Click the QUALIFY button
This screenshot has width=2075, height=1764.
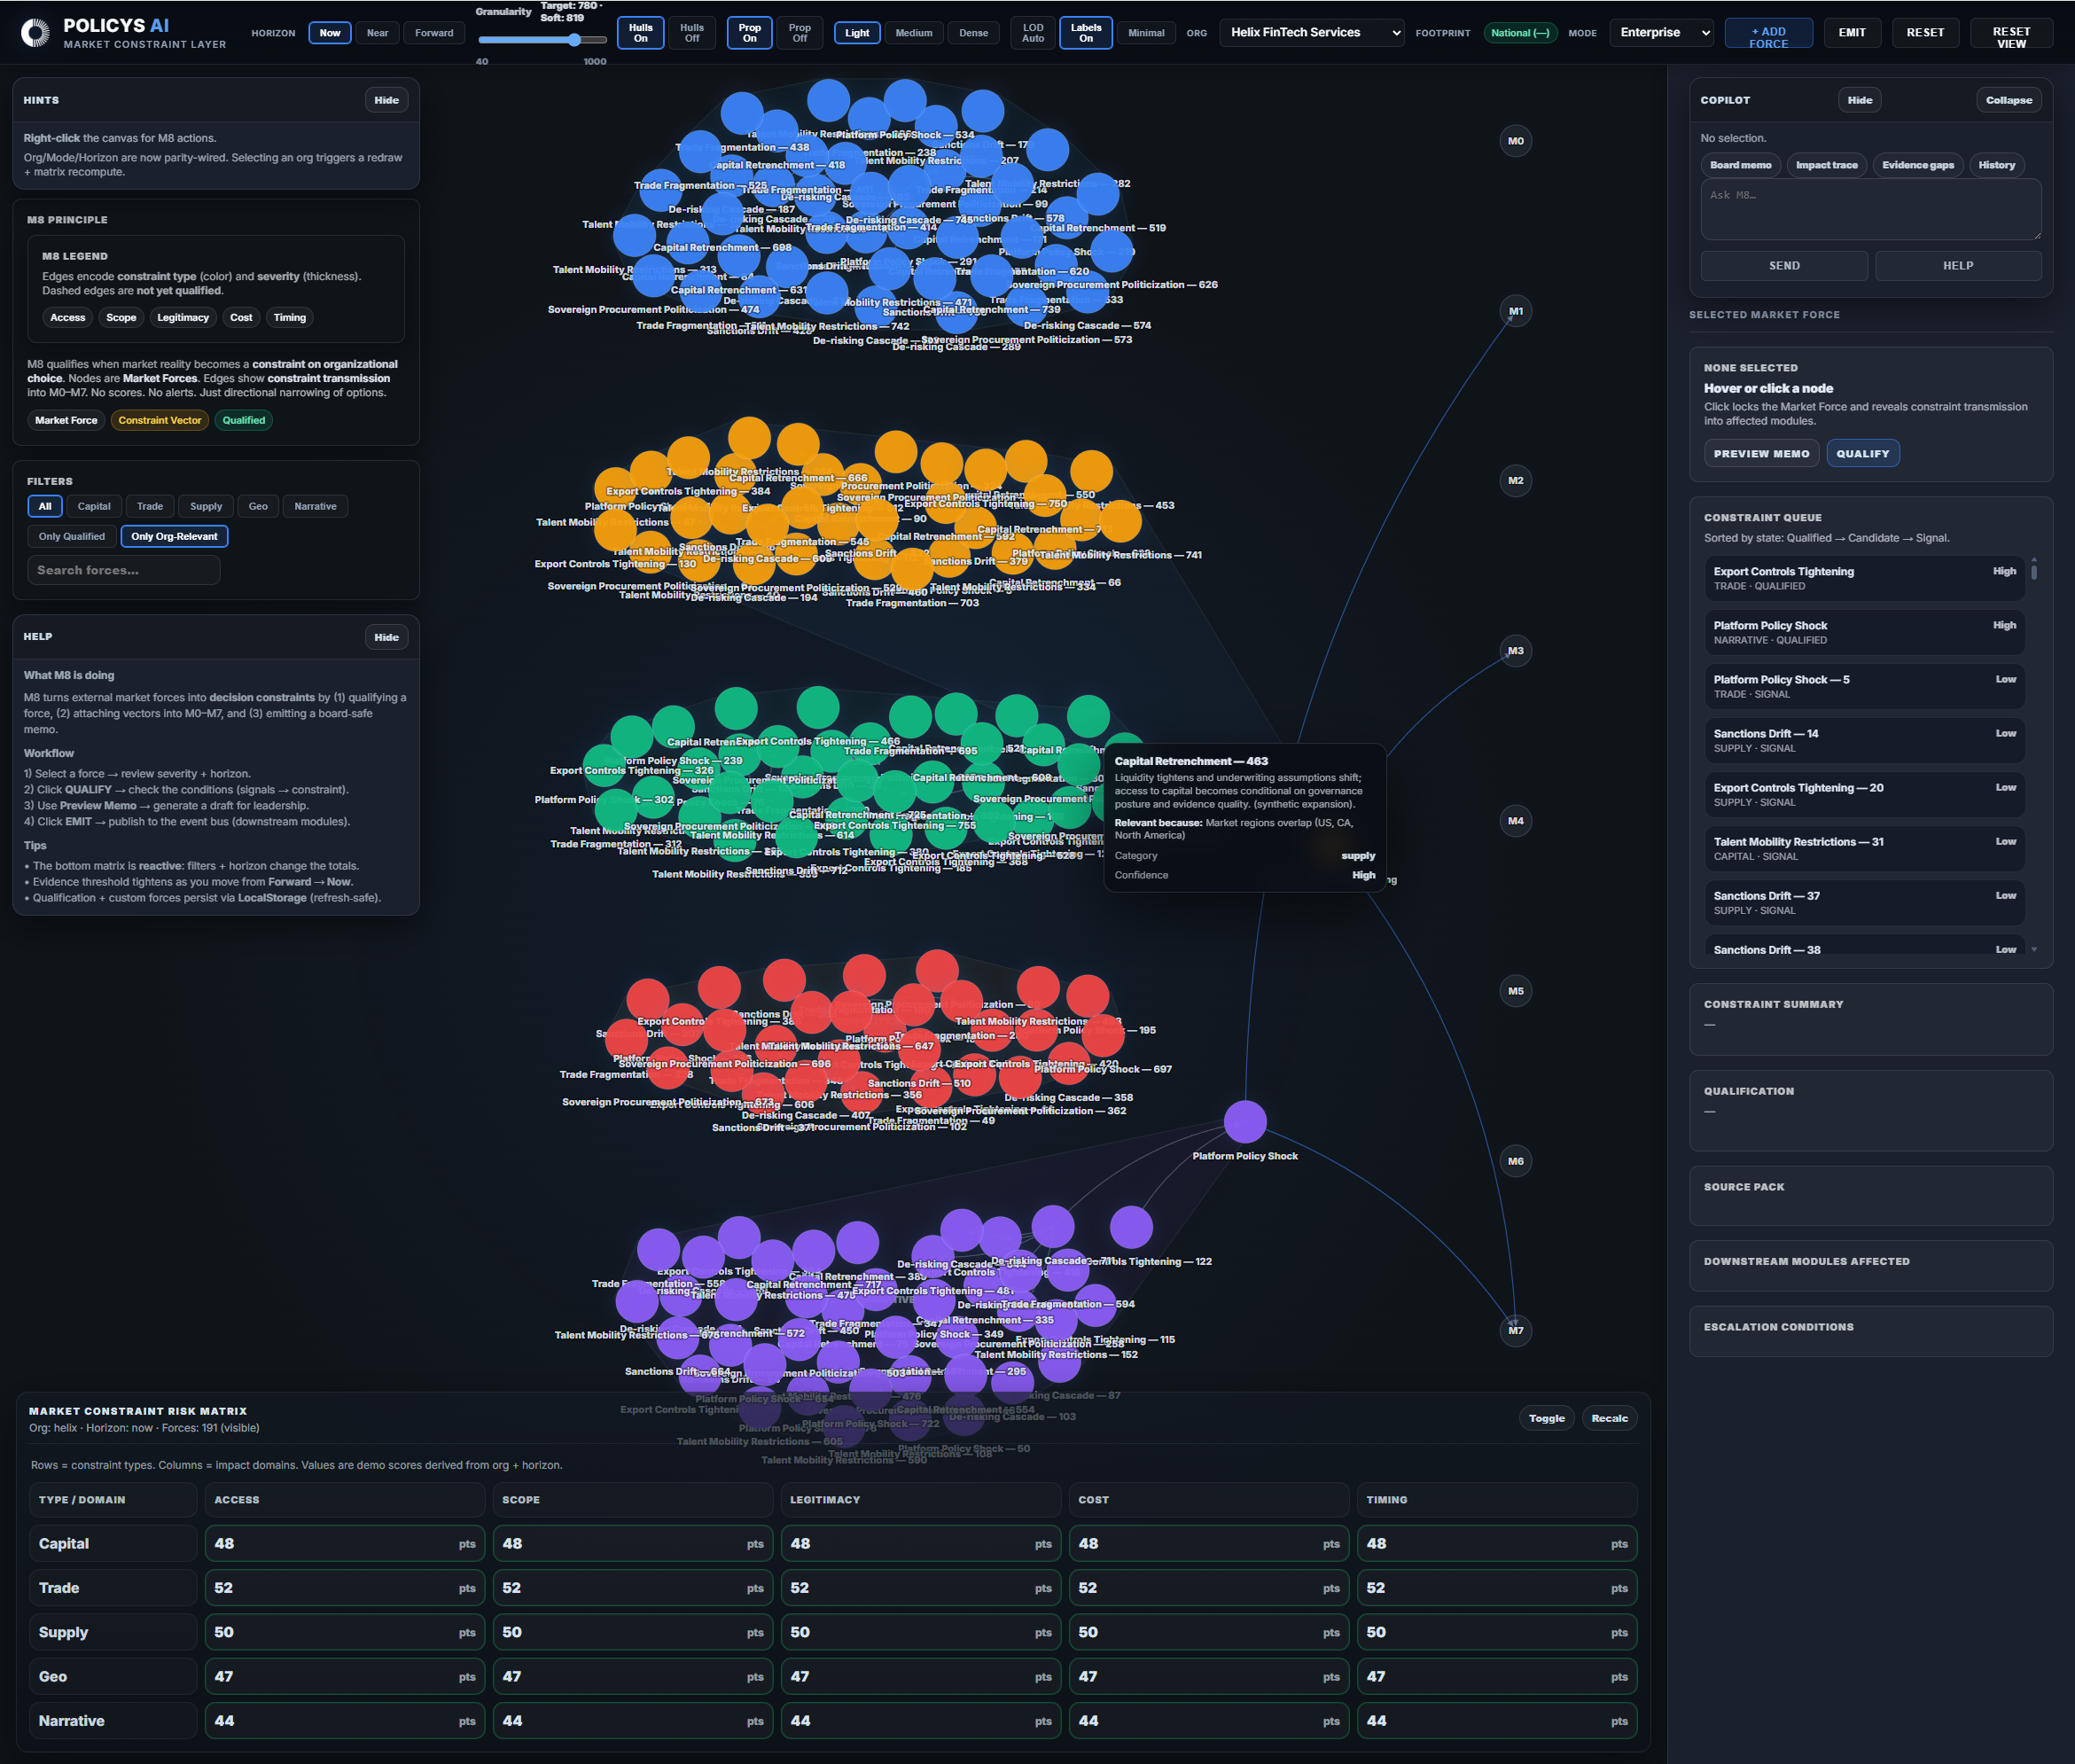pos(1861,454)
